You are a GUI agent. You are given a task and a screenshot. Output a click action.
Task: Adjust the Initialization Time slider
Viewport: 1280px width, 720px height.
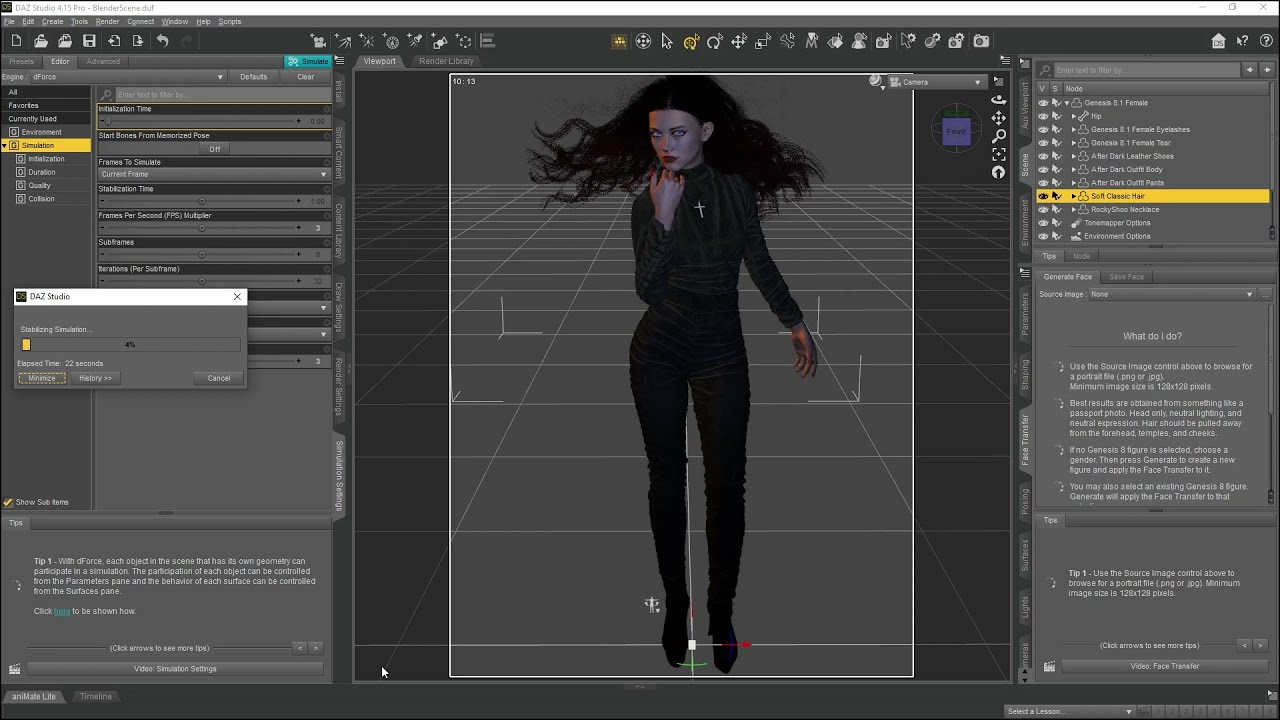[201, 121]
